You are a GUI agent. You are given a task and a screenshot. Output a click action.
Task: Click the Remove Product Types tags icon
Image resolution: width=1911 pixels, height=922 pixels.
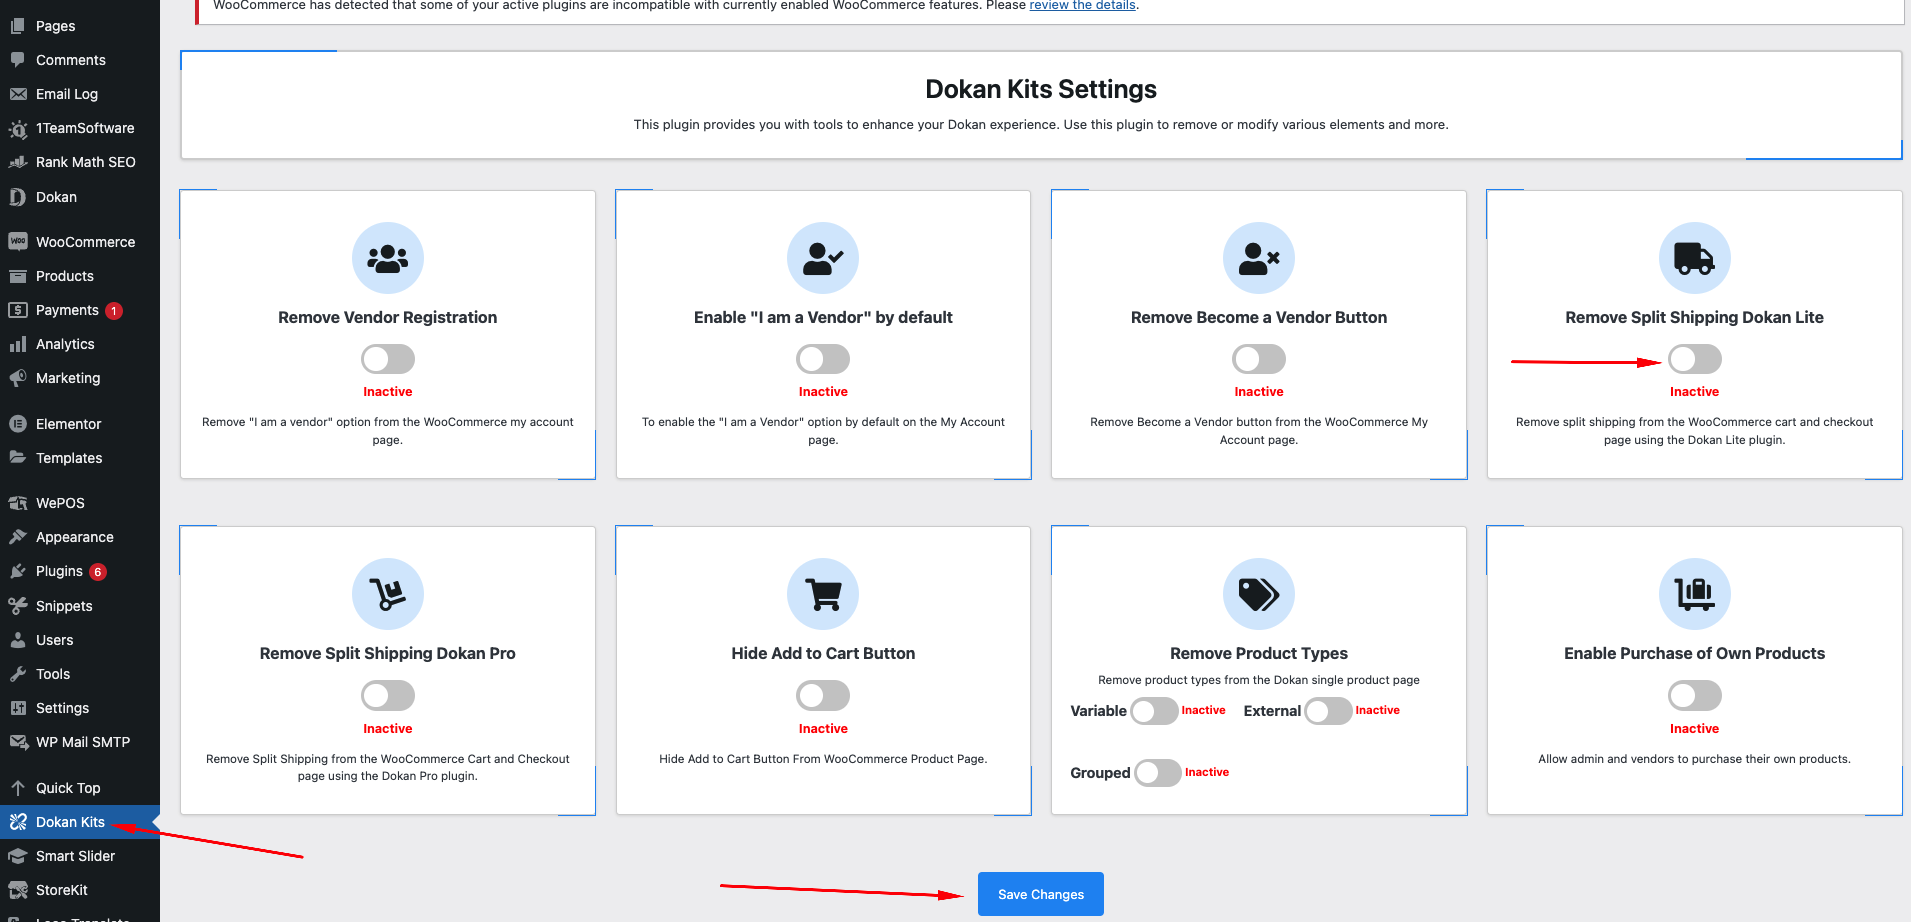1259,594
